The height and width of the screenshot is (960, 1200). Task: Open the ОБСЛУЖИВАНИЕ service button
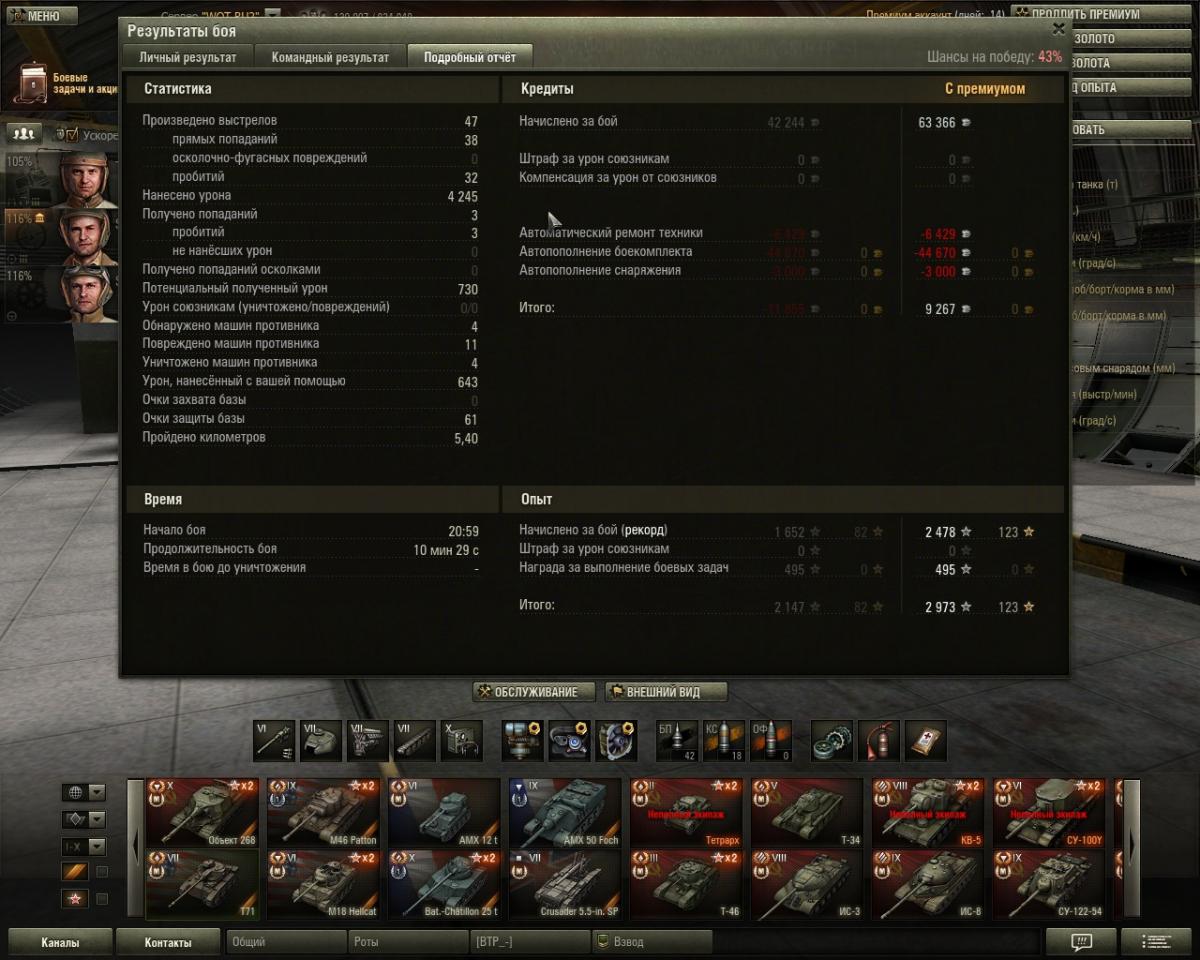point(534,692)
